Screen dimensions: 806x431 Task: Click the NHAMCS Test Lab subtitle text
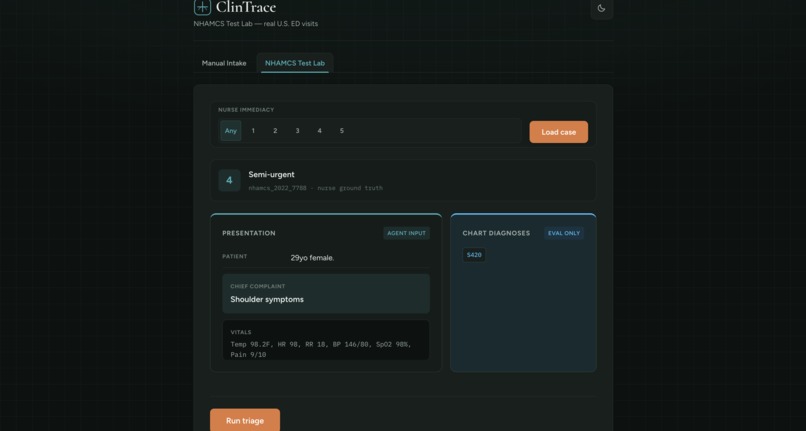coord(255,24)
